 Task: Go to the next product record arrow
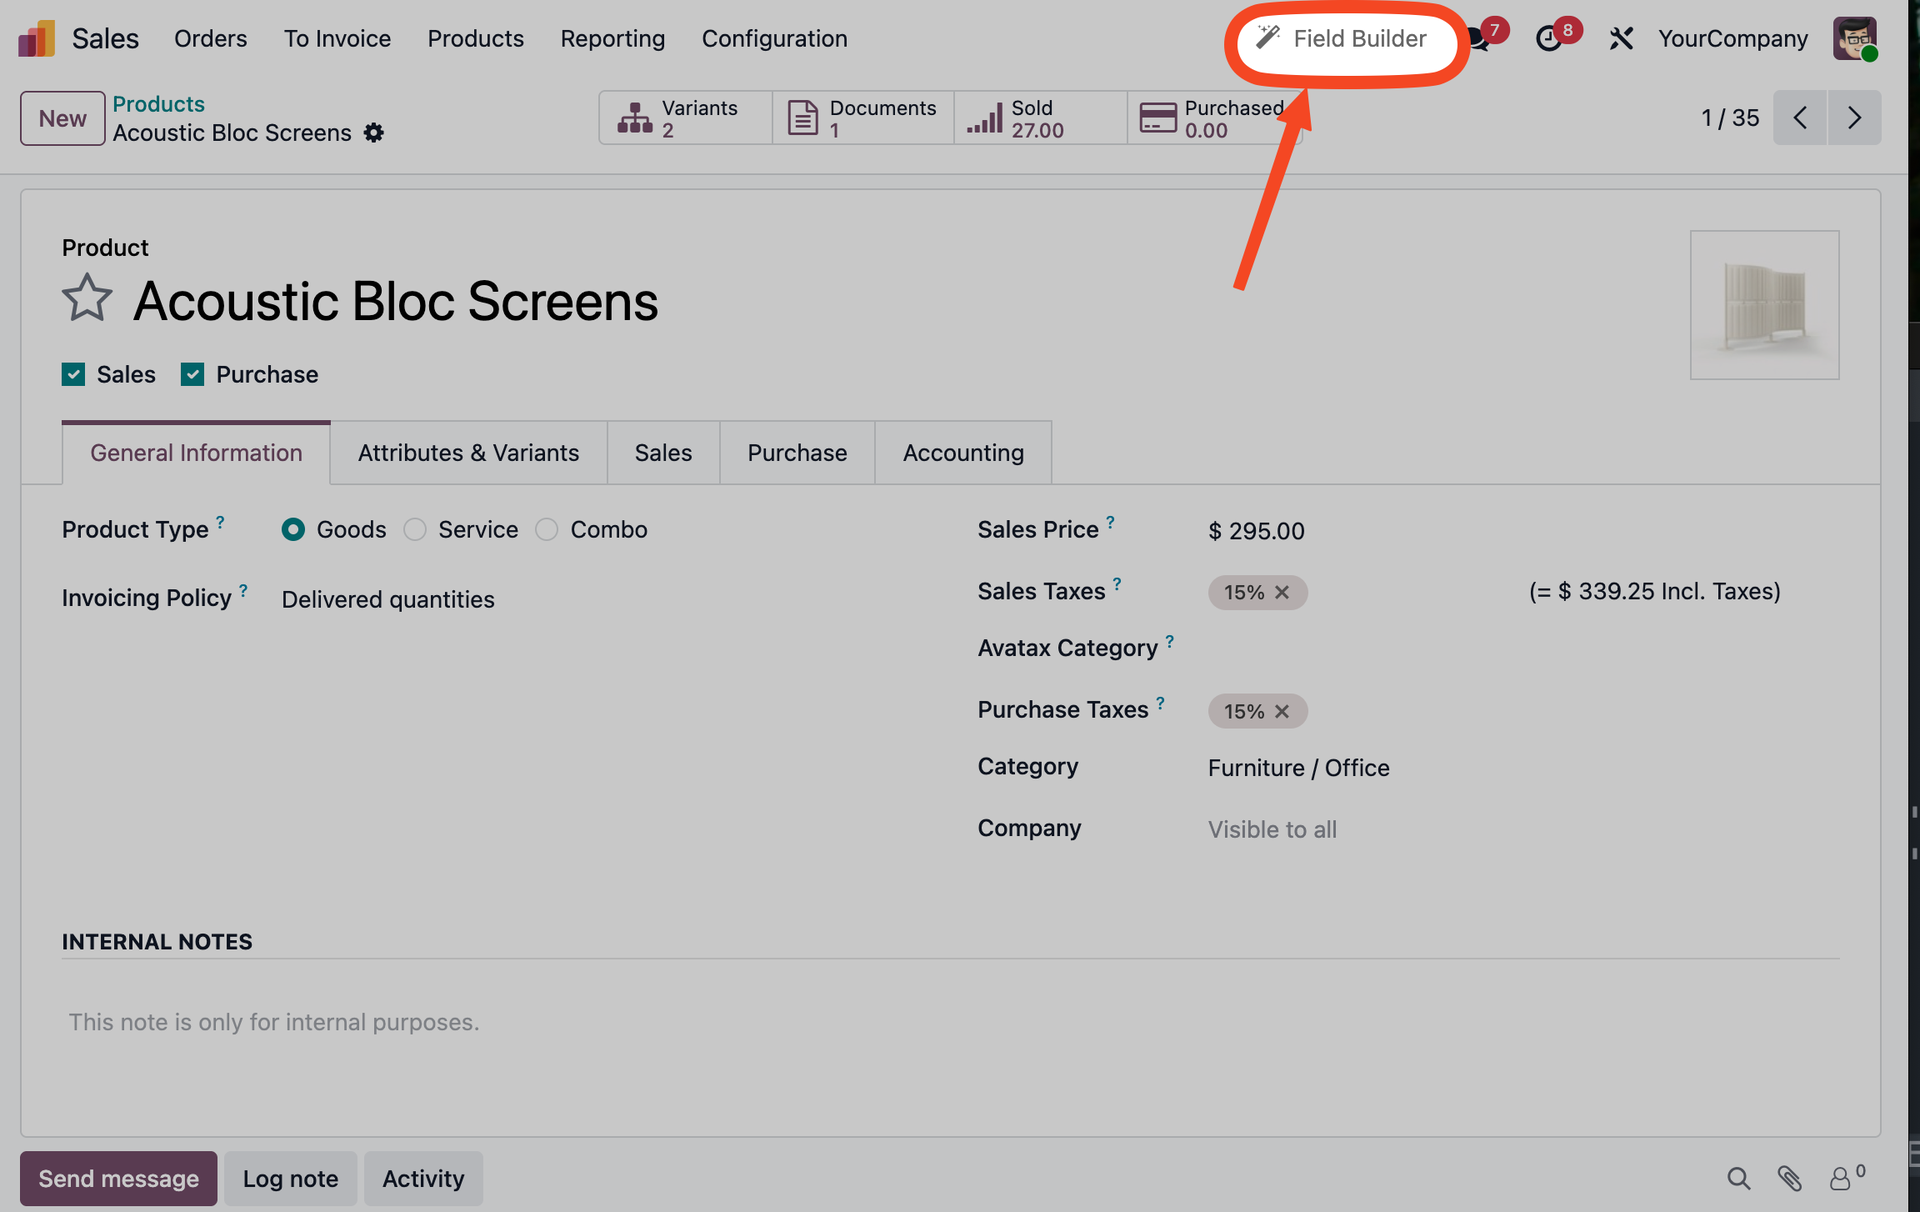point(1854,118)
